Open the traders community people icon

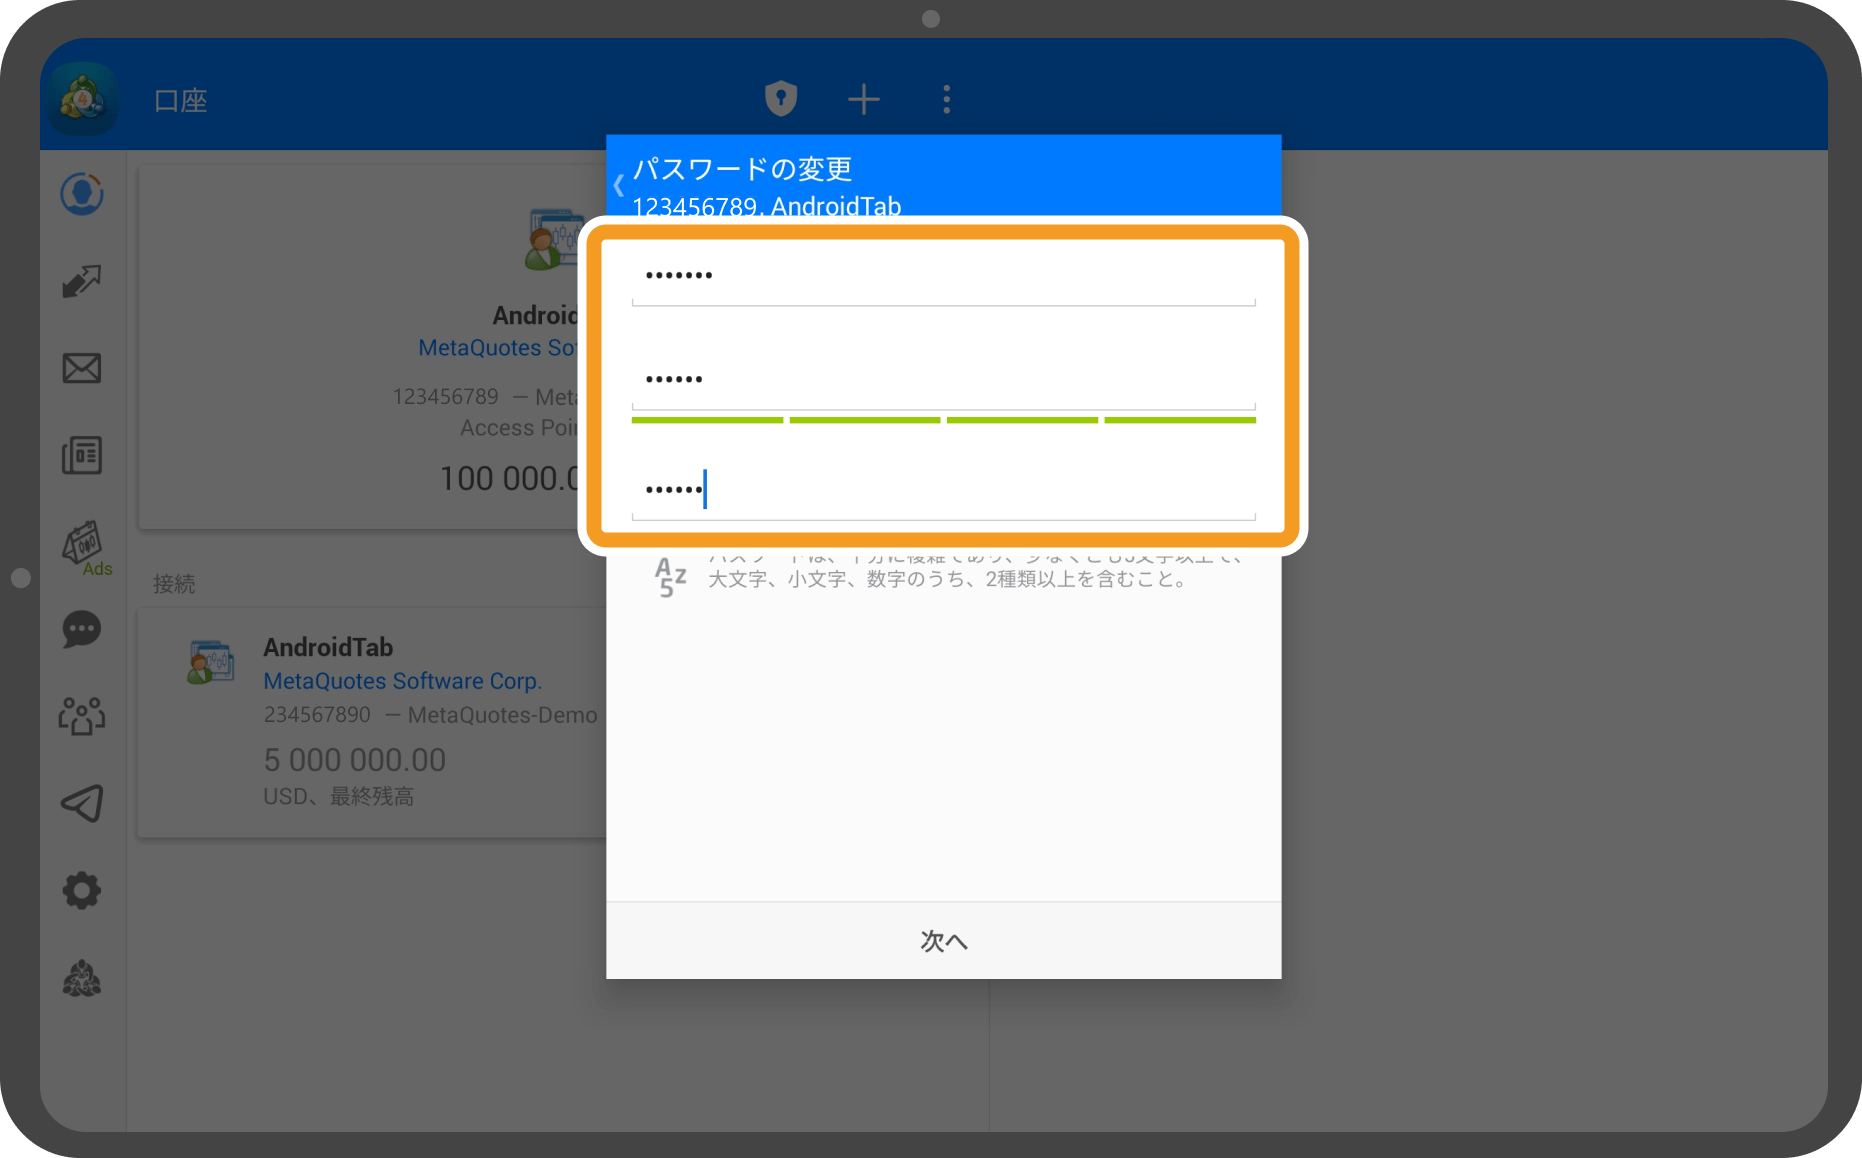[x=82, y=716]
